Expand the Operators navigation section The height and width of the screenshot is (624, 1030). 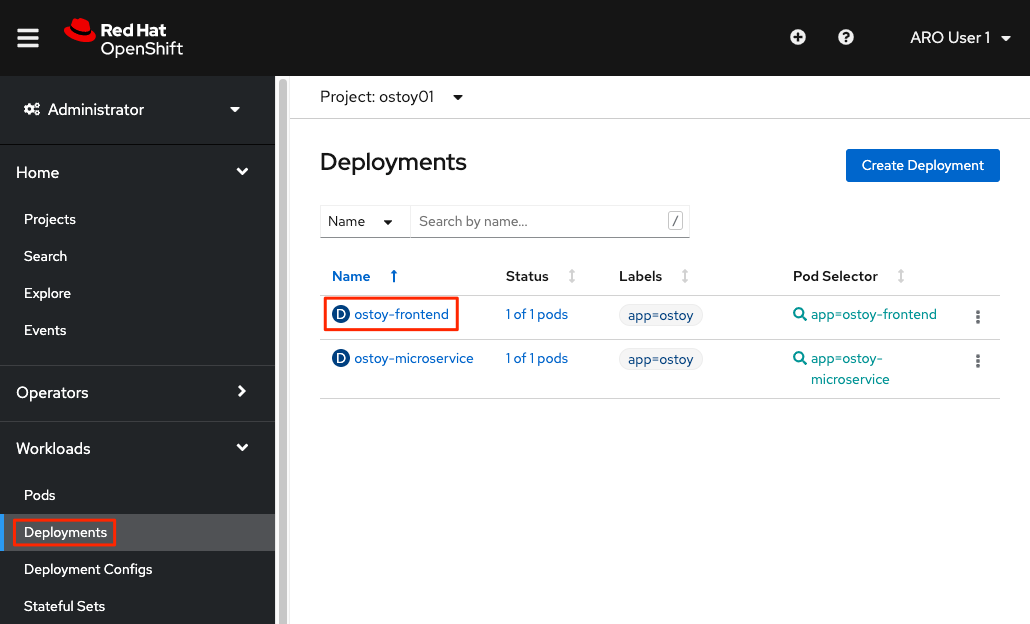click(x=137, y=392)
